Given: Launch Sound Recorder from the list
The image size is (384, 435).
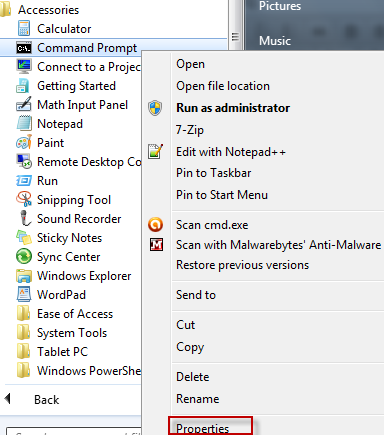Looking at the screenshot, I should [x=79, y=219].
